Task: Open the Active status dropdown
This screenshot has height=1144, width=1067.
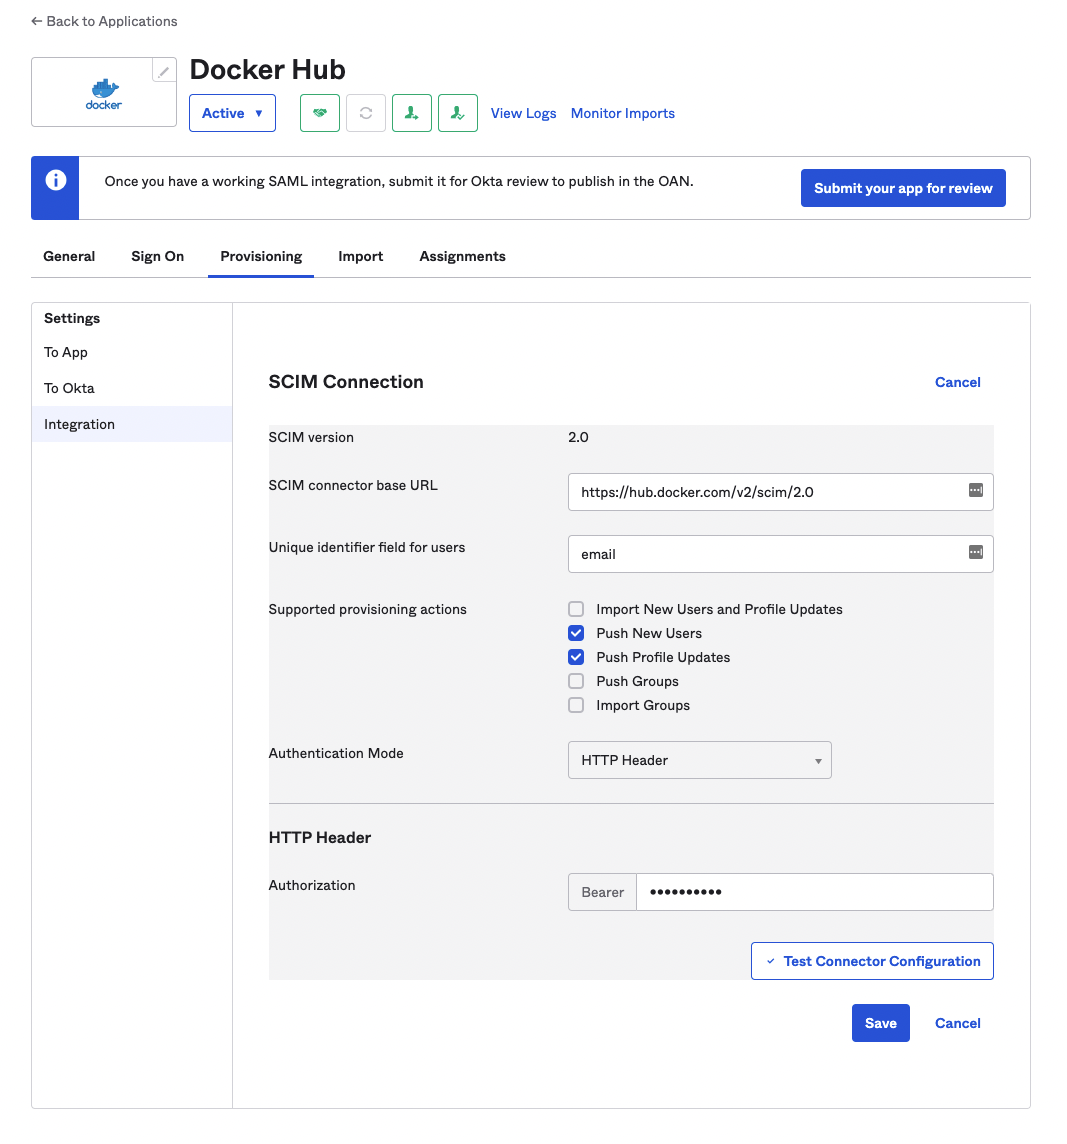Action: pos(232,113)
